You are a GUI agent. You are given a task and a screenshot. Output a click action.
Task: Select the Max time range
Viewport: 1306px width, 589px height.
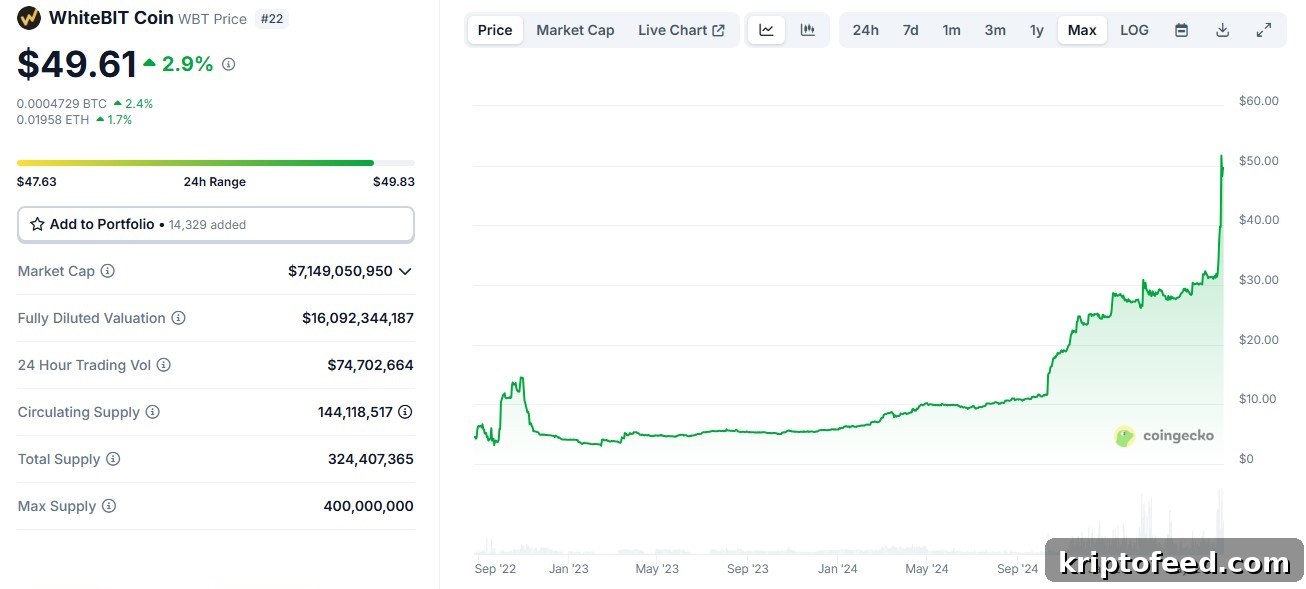click(x=1082, y=30)
